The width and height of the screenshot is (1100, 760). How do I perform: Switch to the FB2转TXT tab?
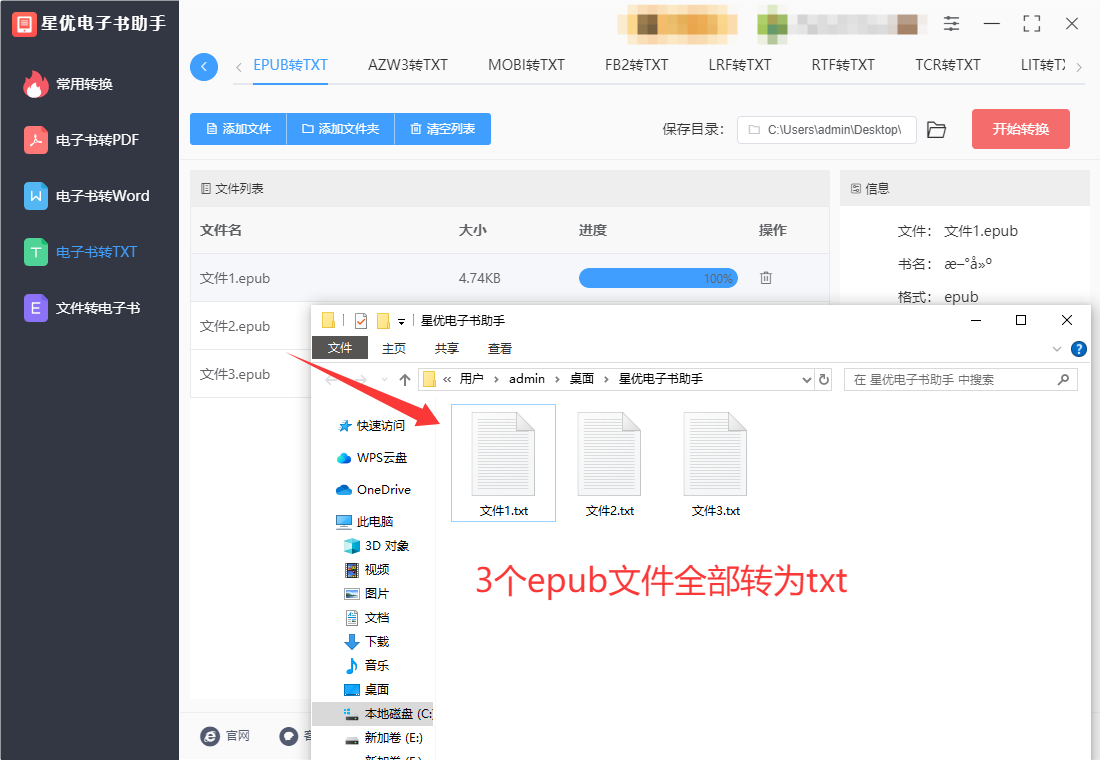click(x=636, y=65)
